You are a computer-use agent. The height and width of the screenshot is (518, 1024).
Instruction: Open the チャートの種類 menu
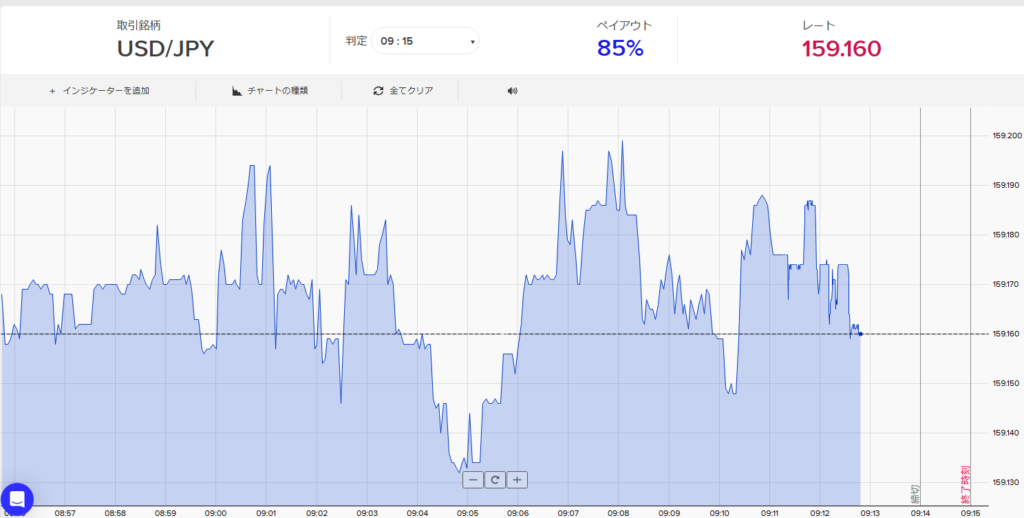coord(277,91)
